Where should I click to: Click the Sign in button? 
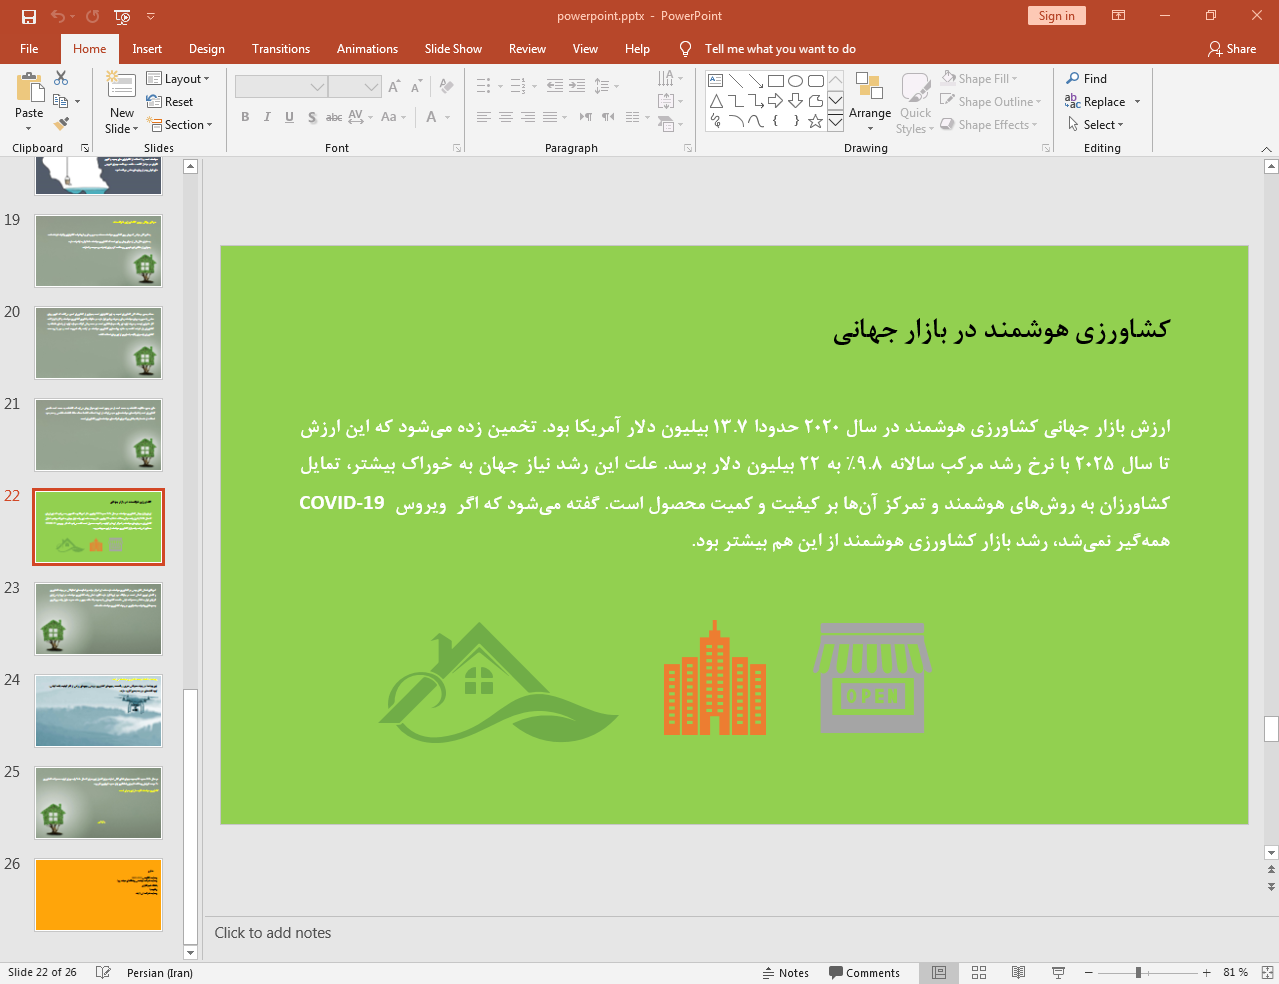point(1056,15)
